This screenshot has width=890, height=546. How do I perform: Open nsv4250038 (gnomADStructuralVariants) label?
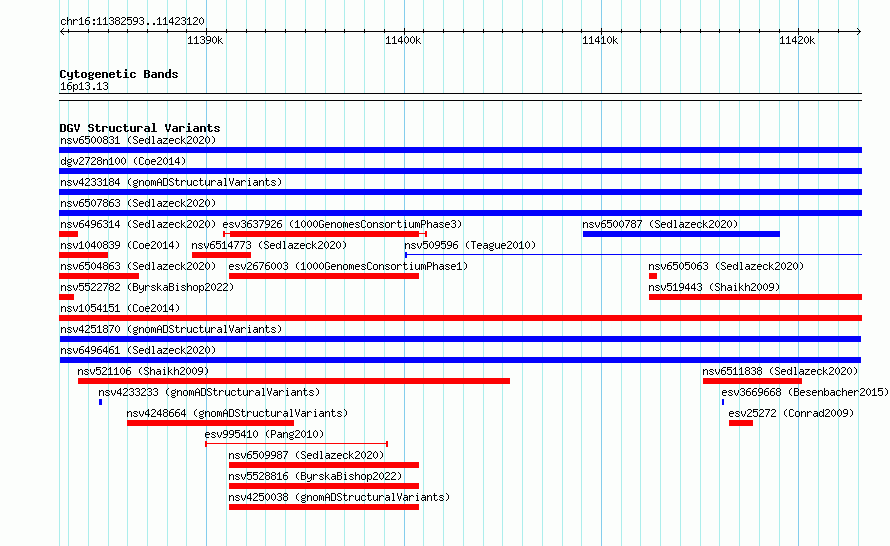click(x=339, y=497)
